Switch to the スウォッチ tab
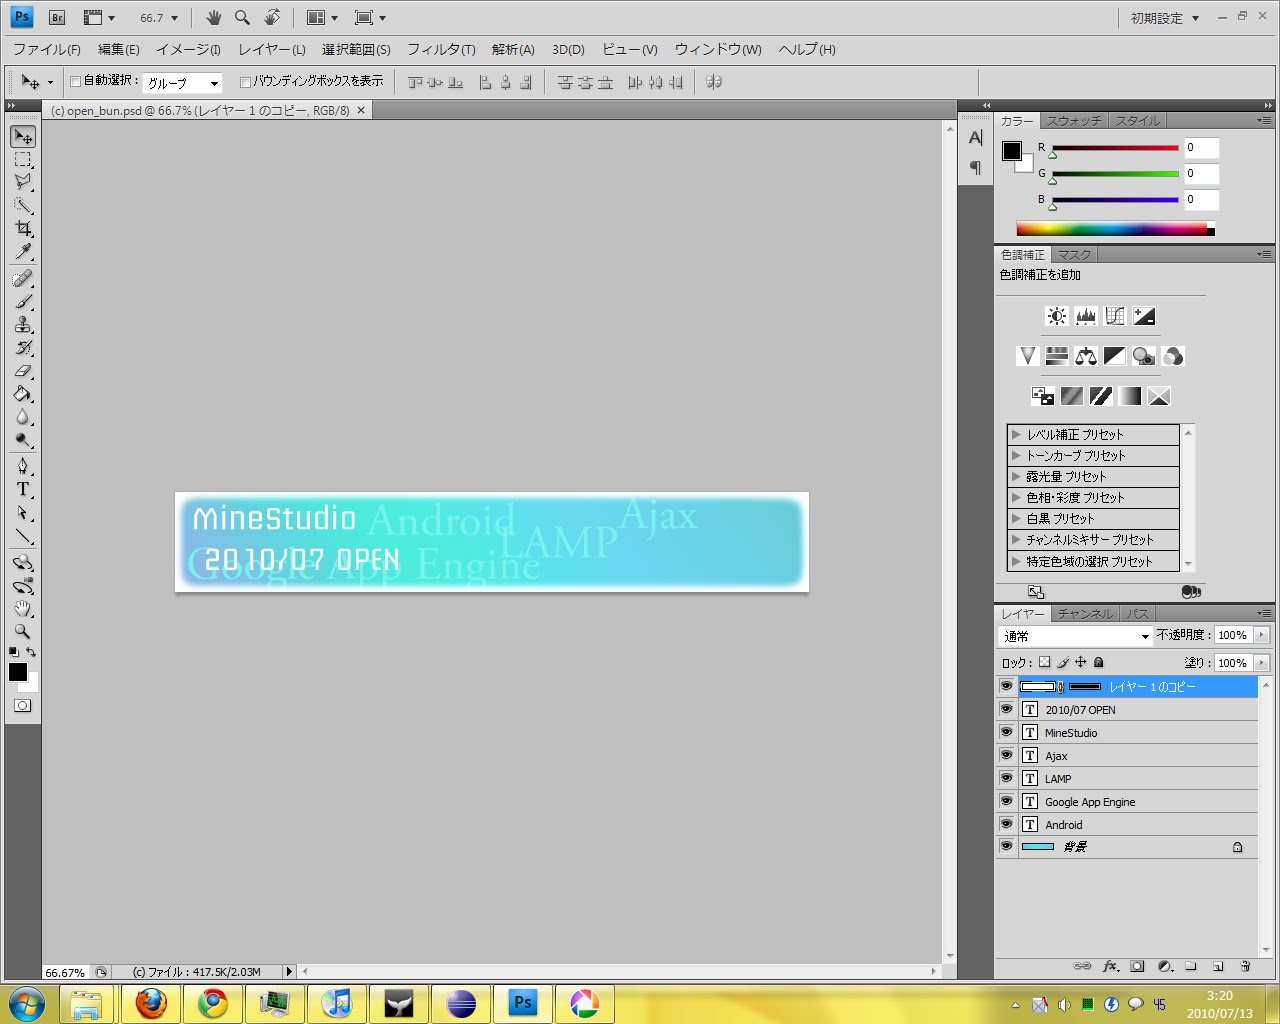 [1074, 121]
